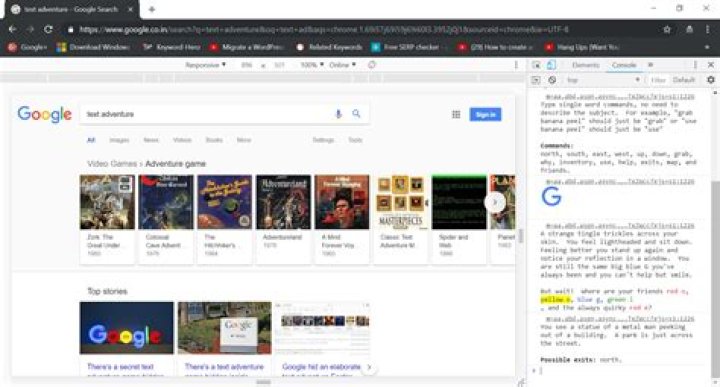Activate the inspect element picker icon

(x=536, y=65)
